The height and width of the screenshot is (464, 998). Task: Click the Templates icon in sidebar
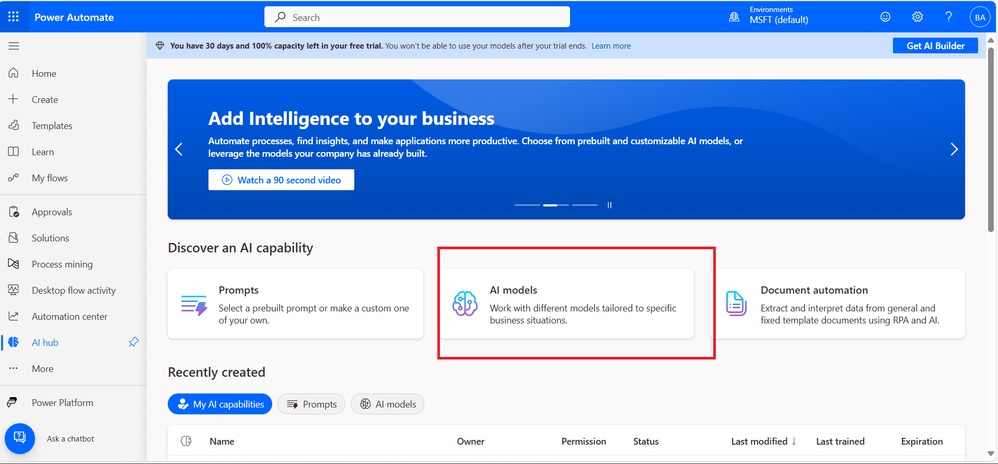click(13, 125)
